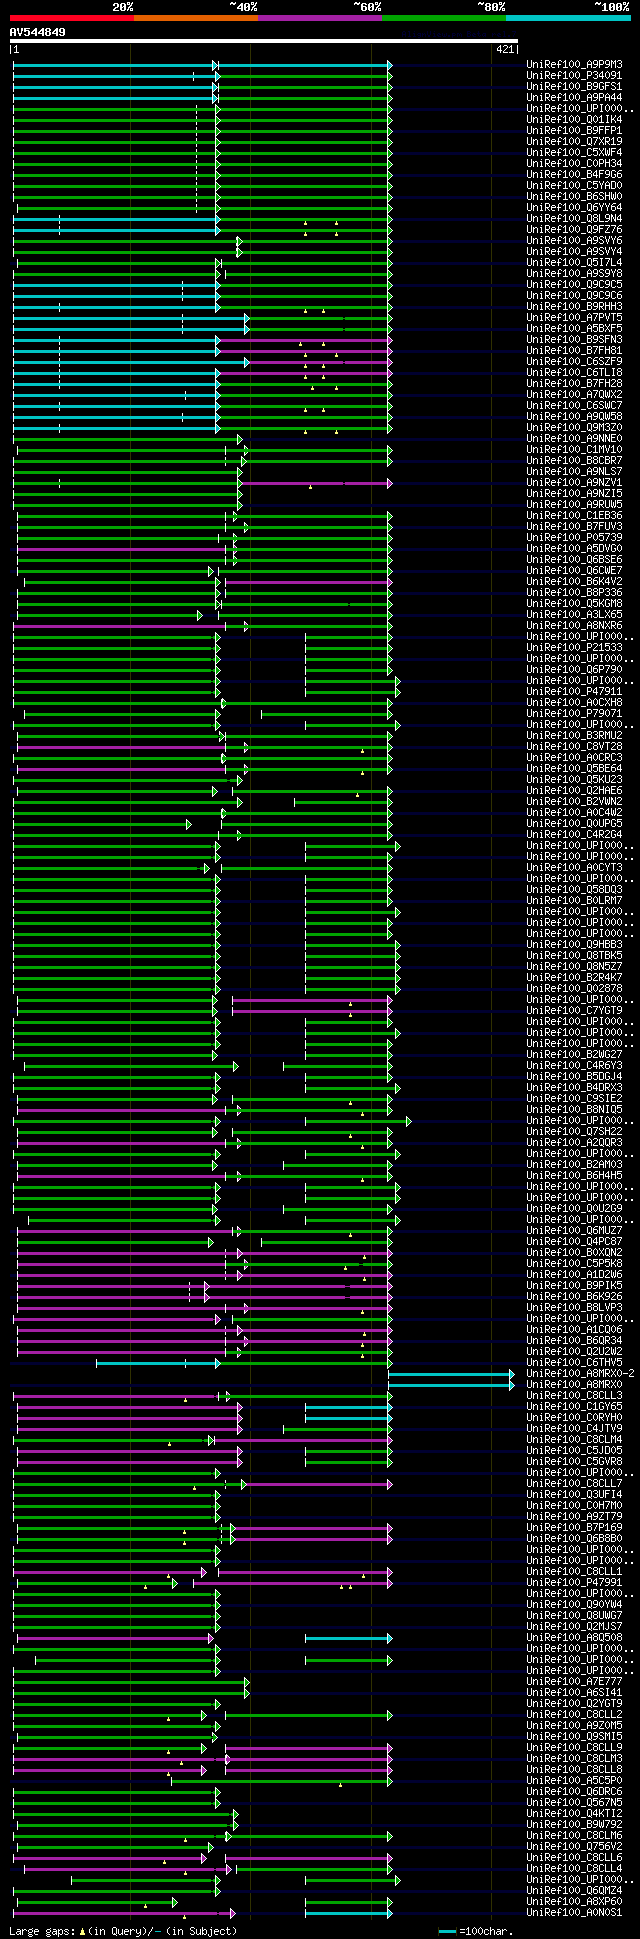The width and height of the screenshot is (640, 1939).
Task: Select the UniRef100_B2WG27 label
Action: (574, 1055)
